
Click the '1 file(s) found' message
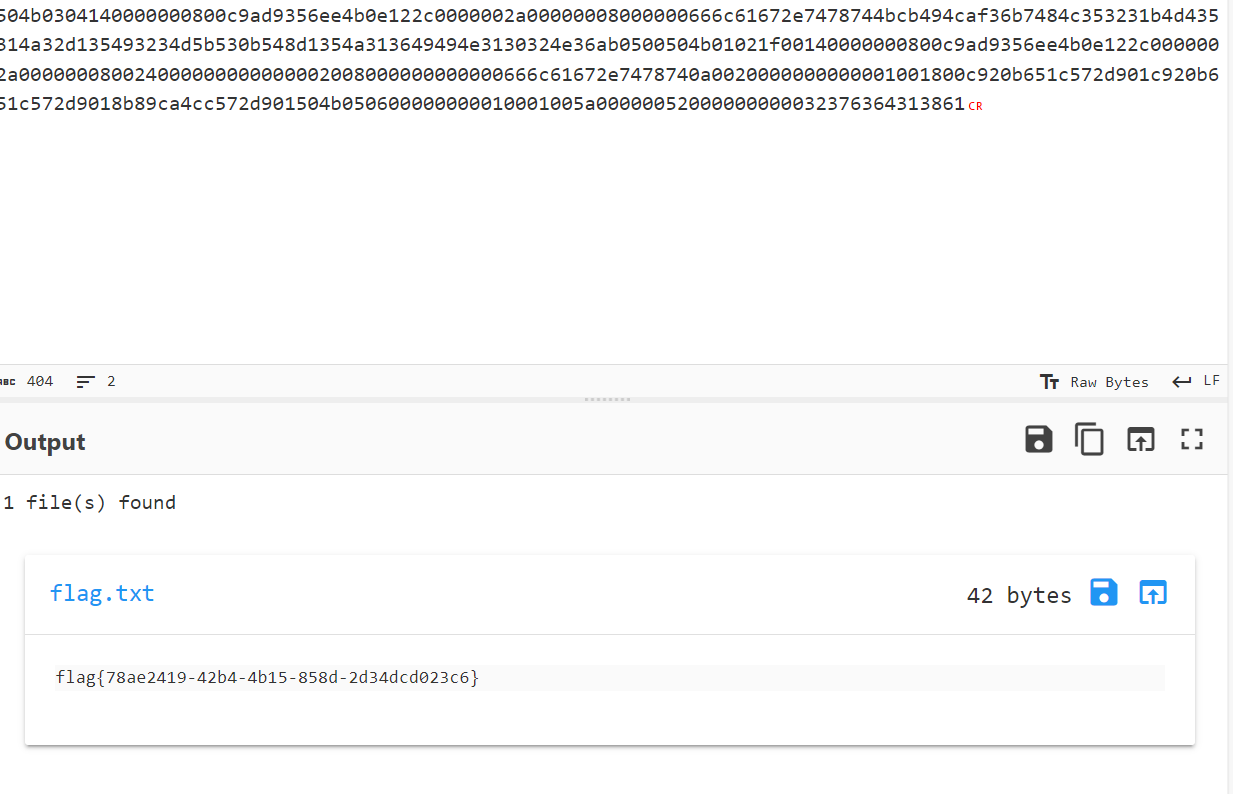pos(89,502)
